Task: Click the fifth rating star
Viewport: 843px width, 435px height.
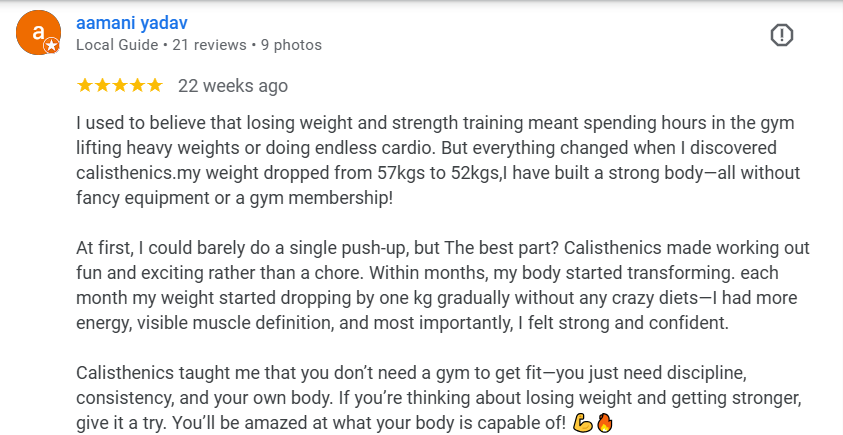Action: click(x=154, y=86)
